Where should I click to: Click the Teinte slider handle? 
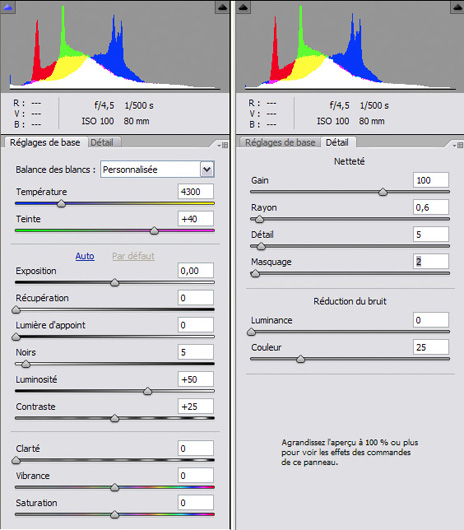point(154,231)
